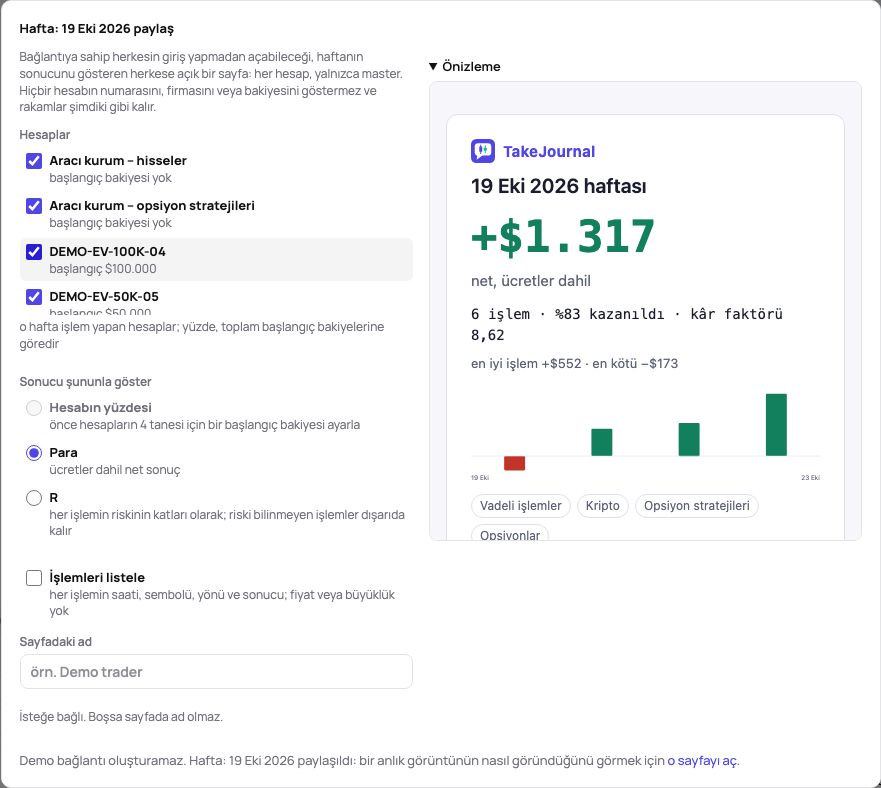The height and width of the screenshot is (788, 881).
Task: Collapse the Önizleme preview disclosure triangle
Action: point(433,66)
